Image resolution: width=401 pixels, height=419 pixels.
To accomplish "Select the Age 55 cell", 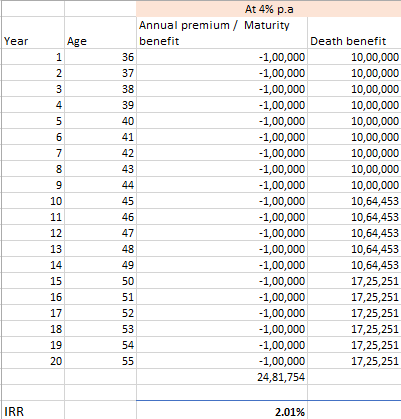I will click(x=100, y=361).
